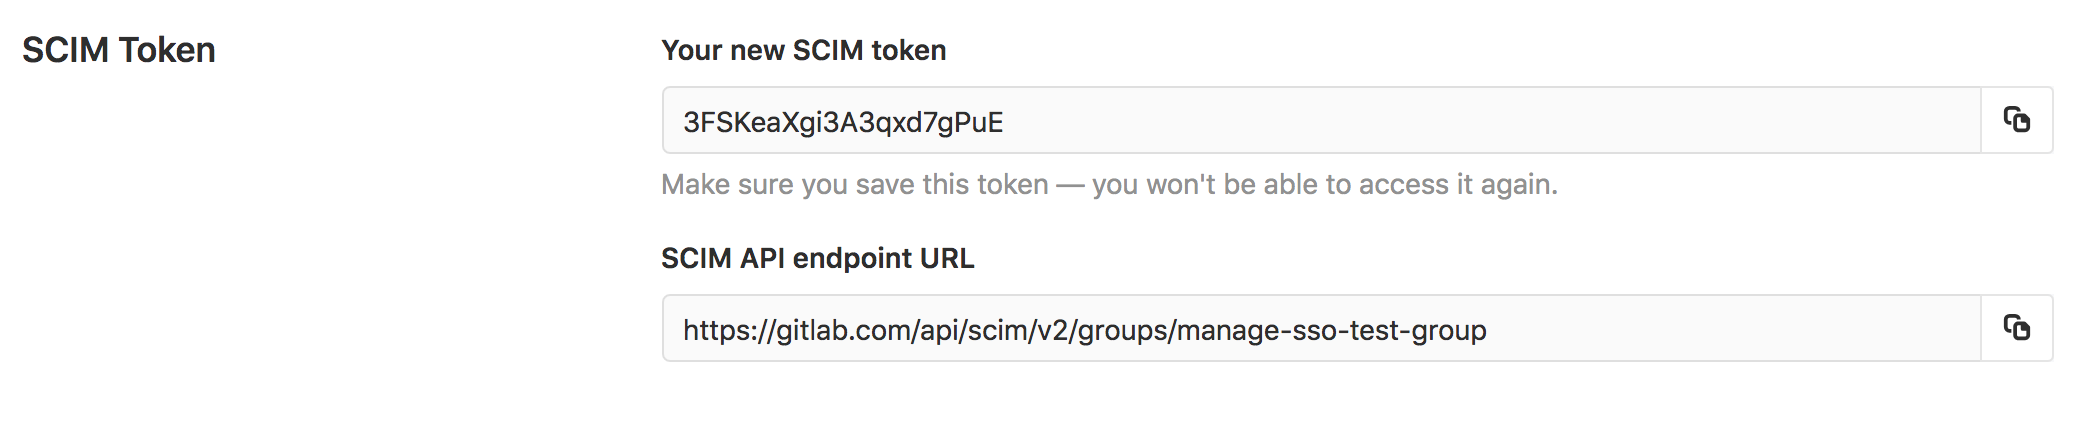
Task: Click empty space right of the token value
Action: point(1500,122)
